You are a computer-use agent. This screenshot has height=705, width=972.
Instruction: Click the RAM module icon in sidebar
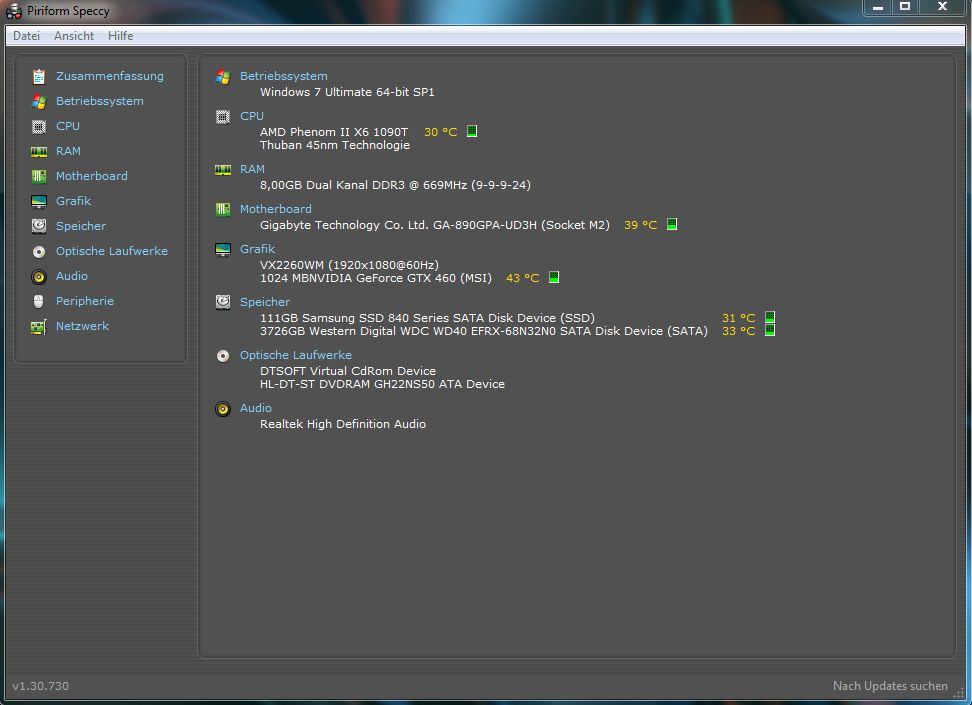coord(38,151)
